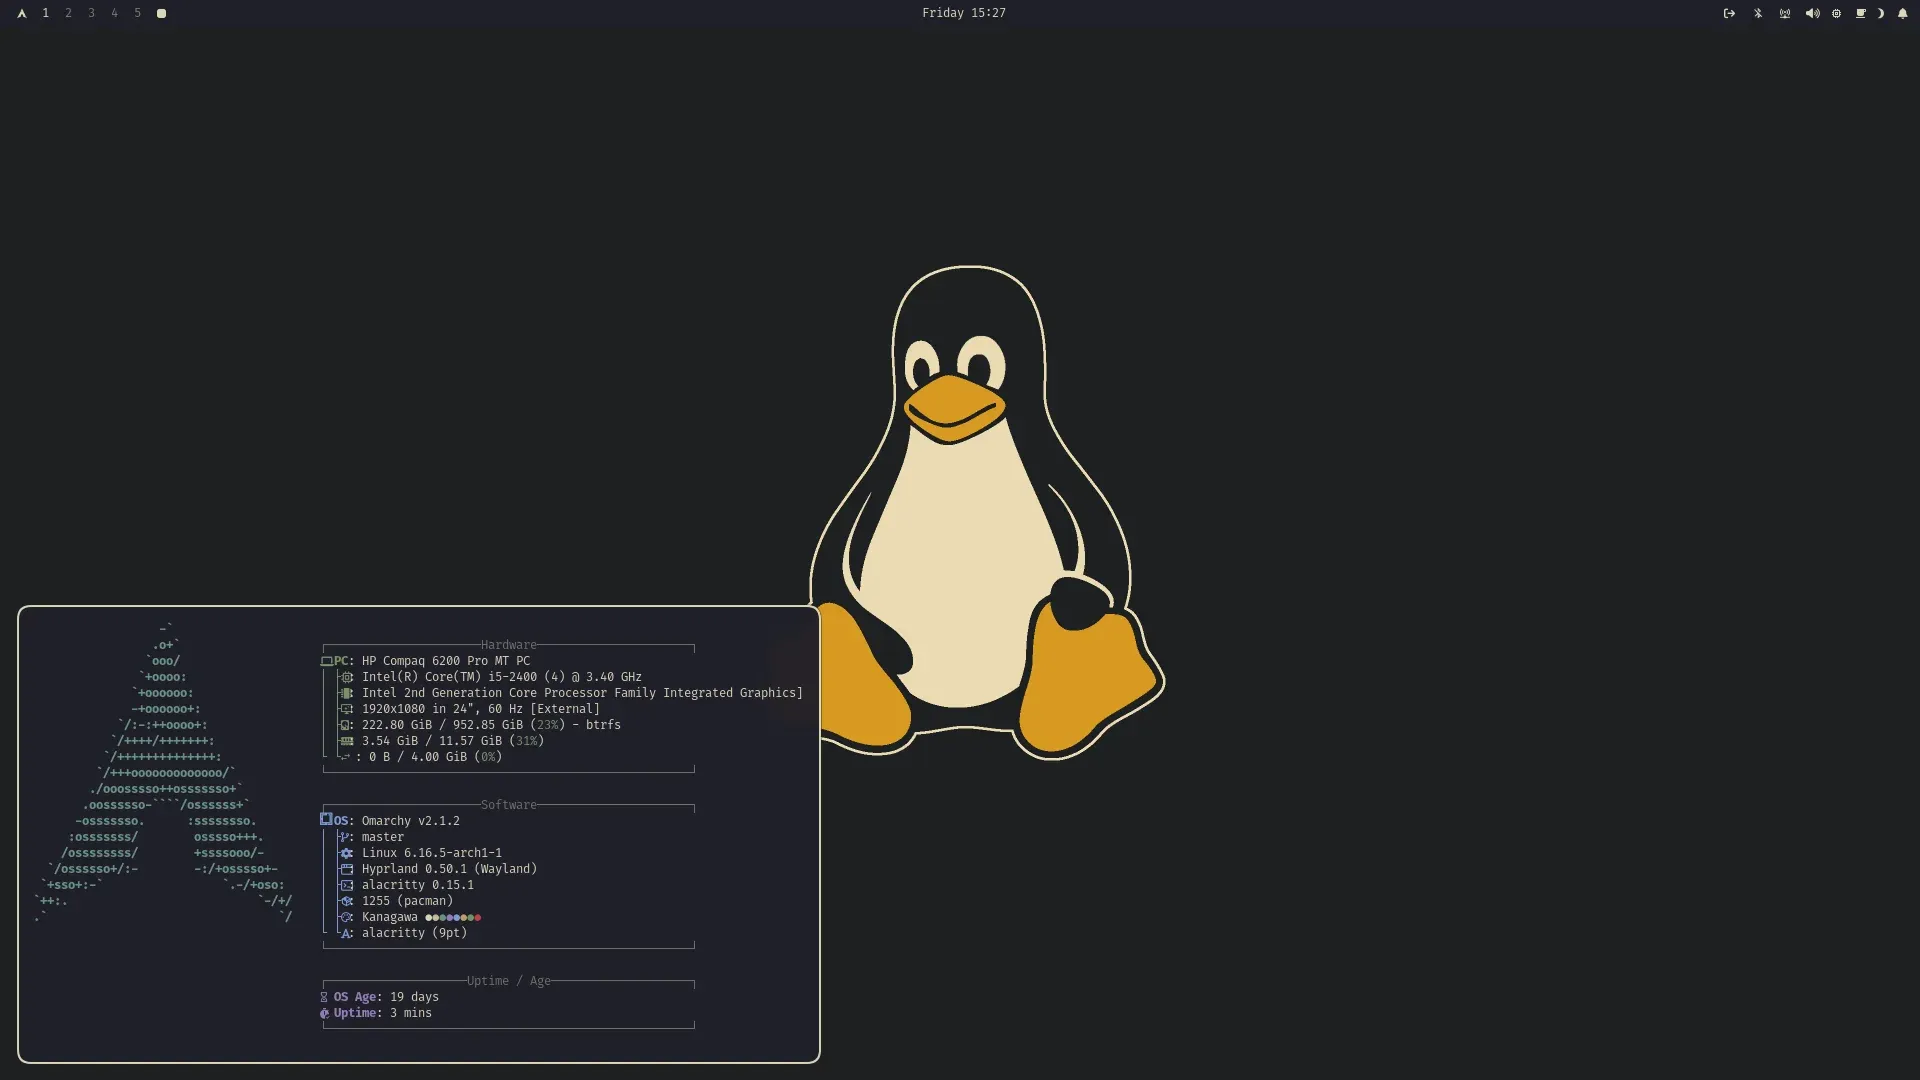Open the volume control speaker icon
1920x1080 pixels.
point(1812,13)
